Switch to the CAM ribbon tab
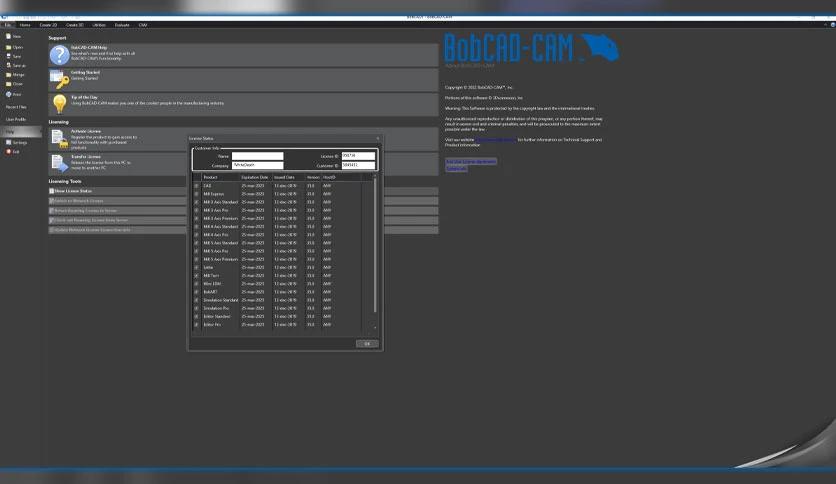The image size is (836, 484). (143, 25)
